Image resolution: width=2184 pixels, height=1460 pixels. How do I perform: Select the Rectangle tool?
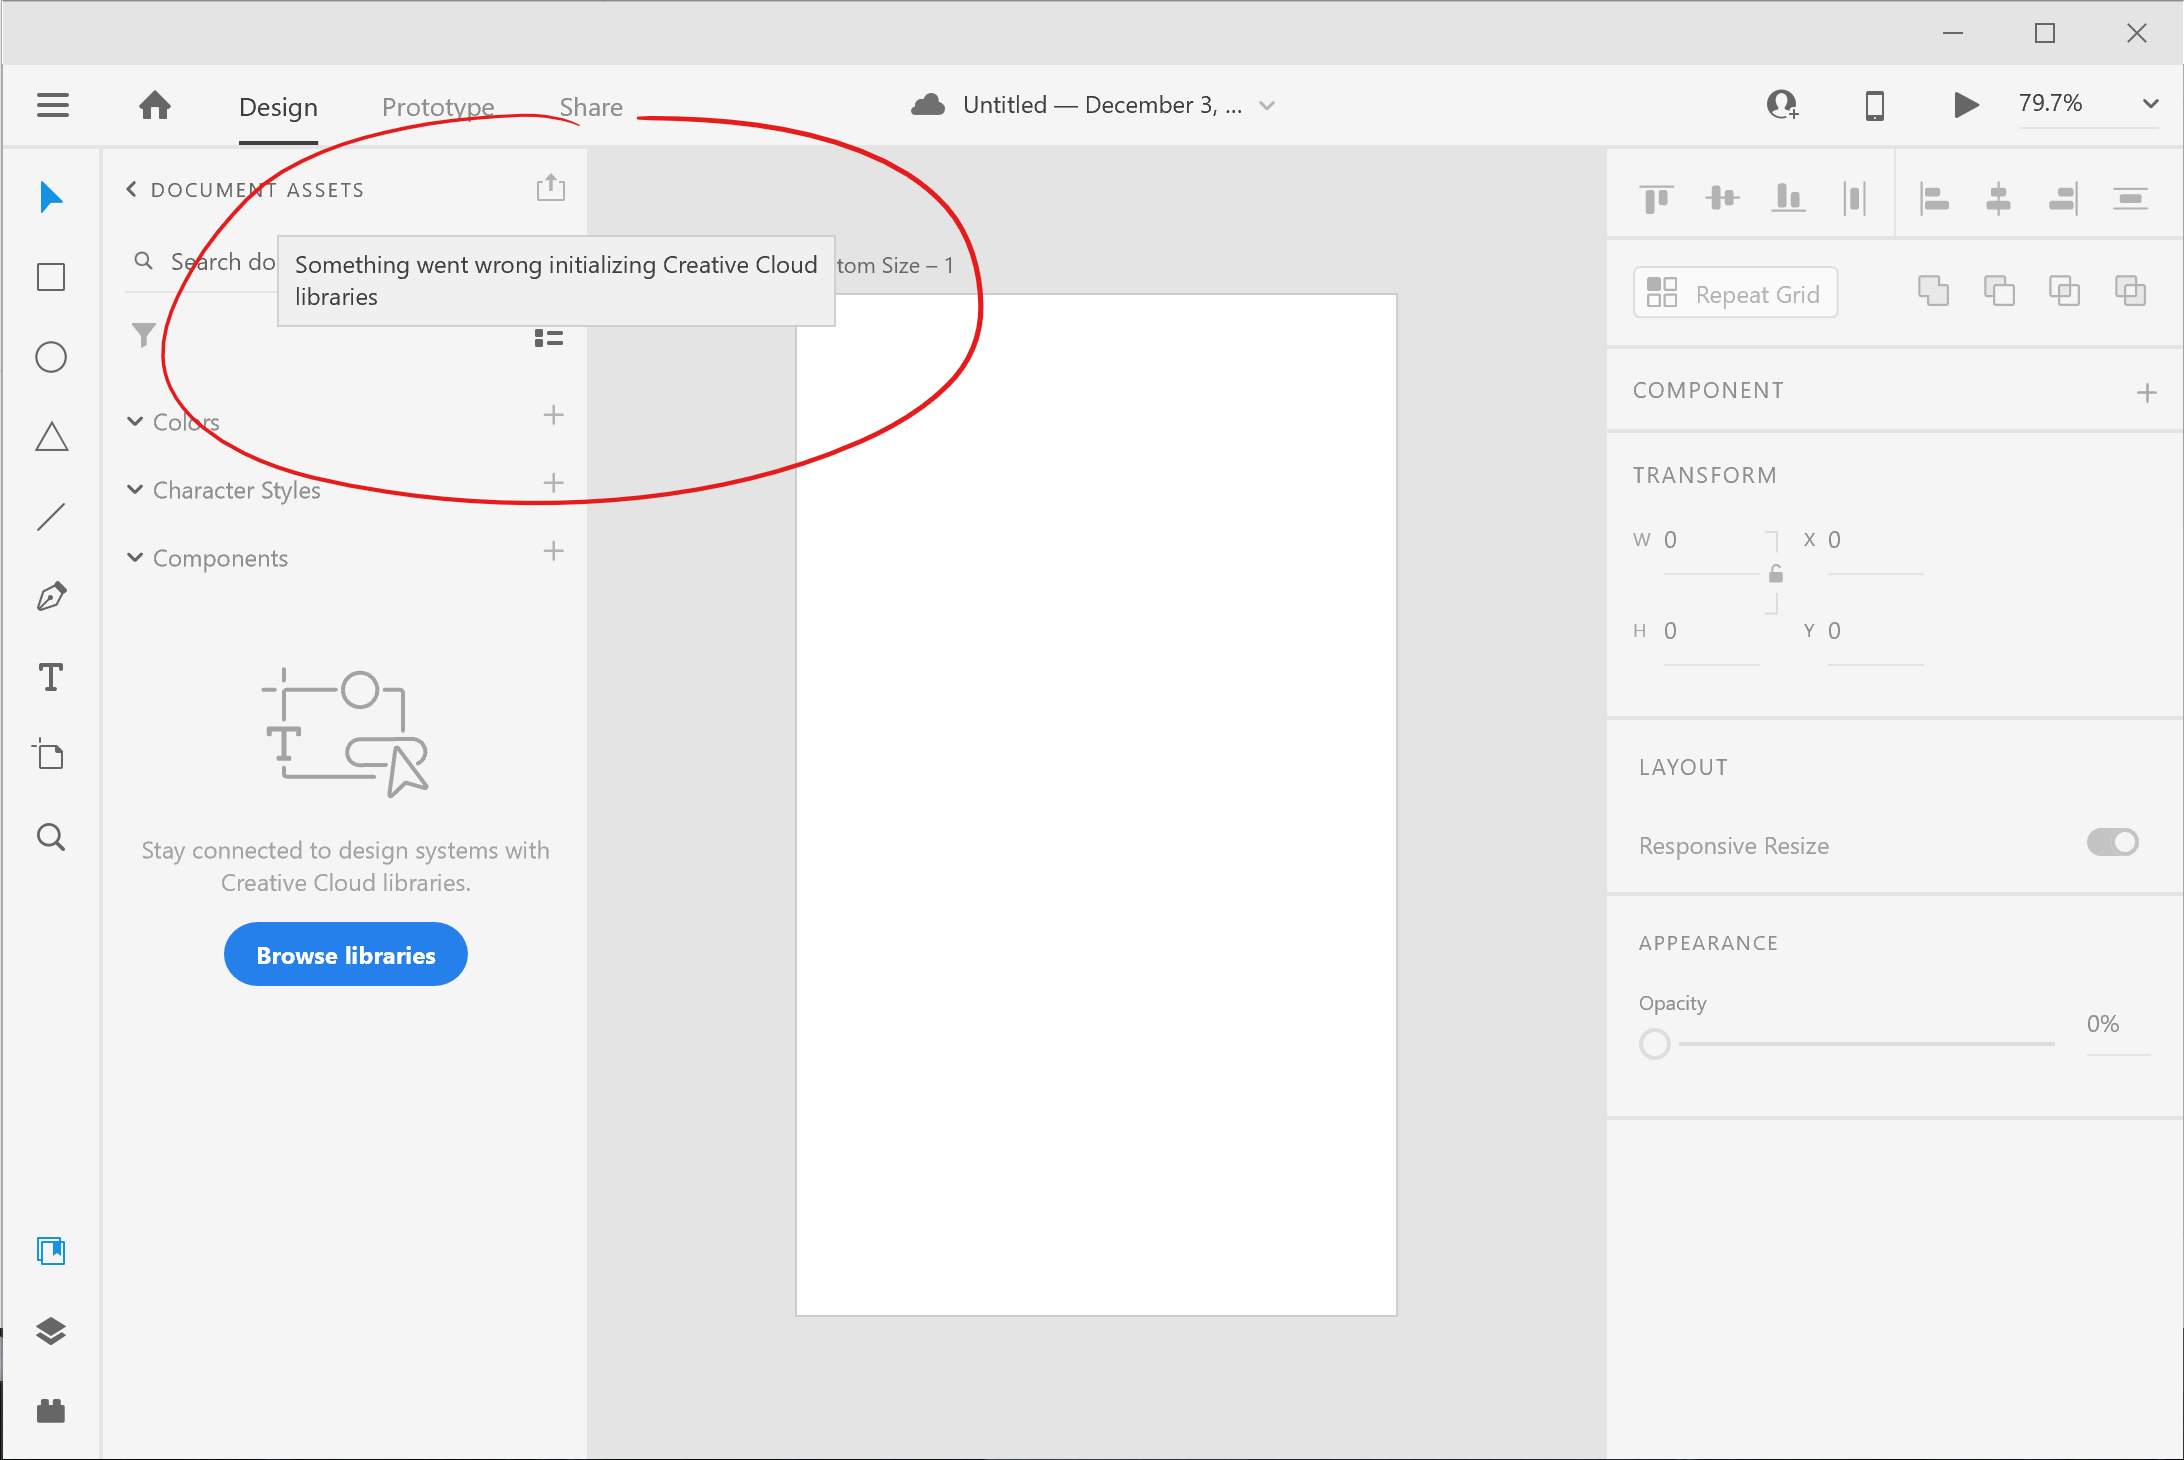click(50, 277)
